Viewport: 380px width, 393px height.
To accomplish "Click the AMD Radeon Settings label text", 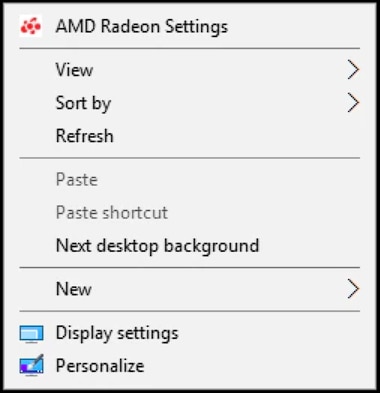I will [142, 26].
